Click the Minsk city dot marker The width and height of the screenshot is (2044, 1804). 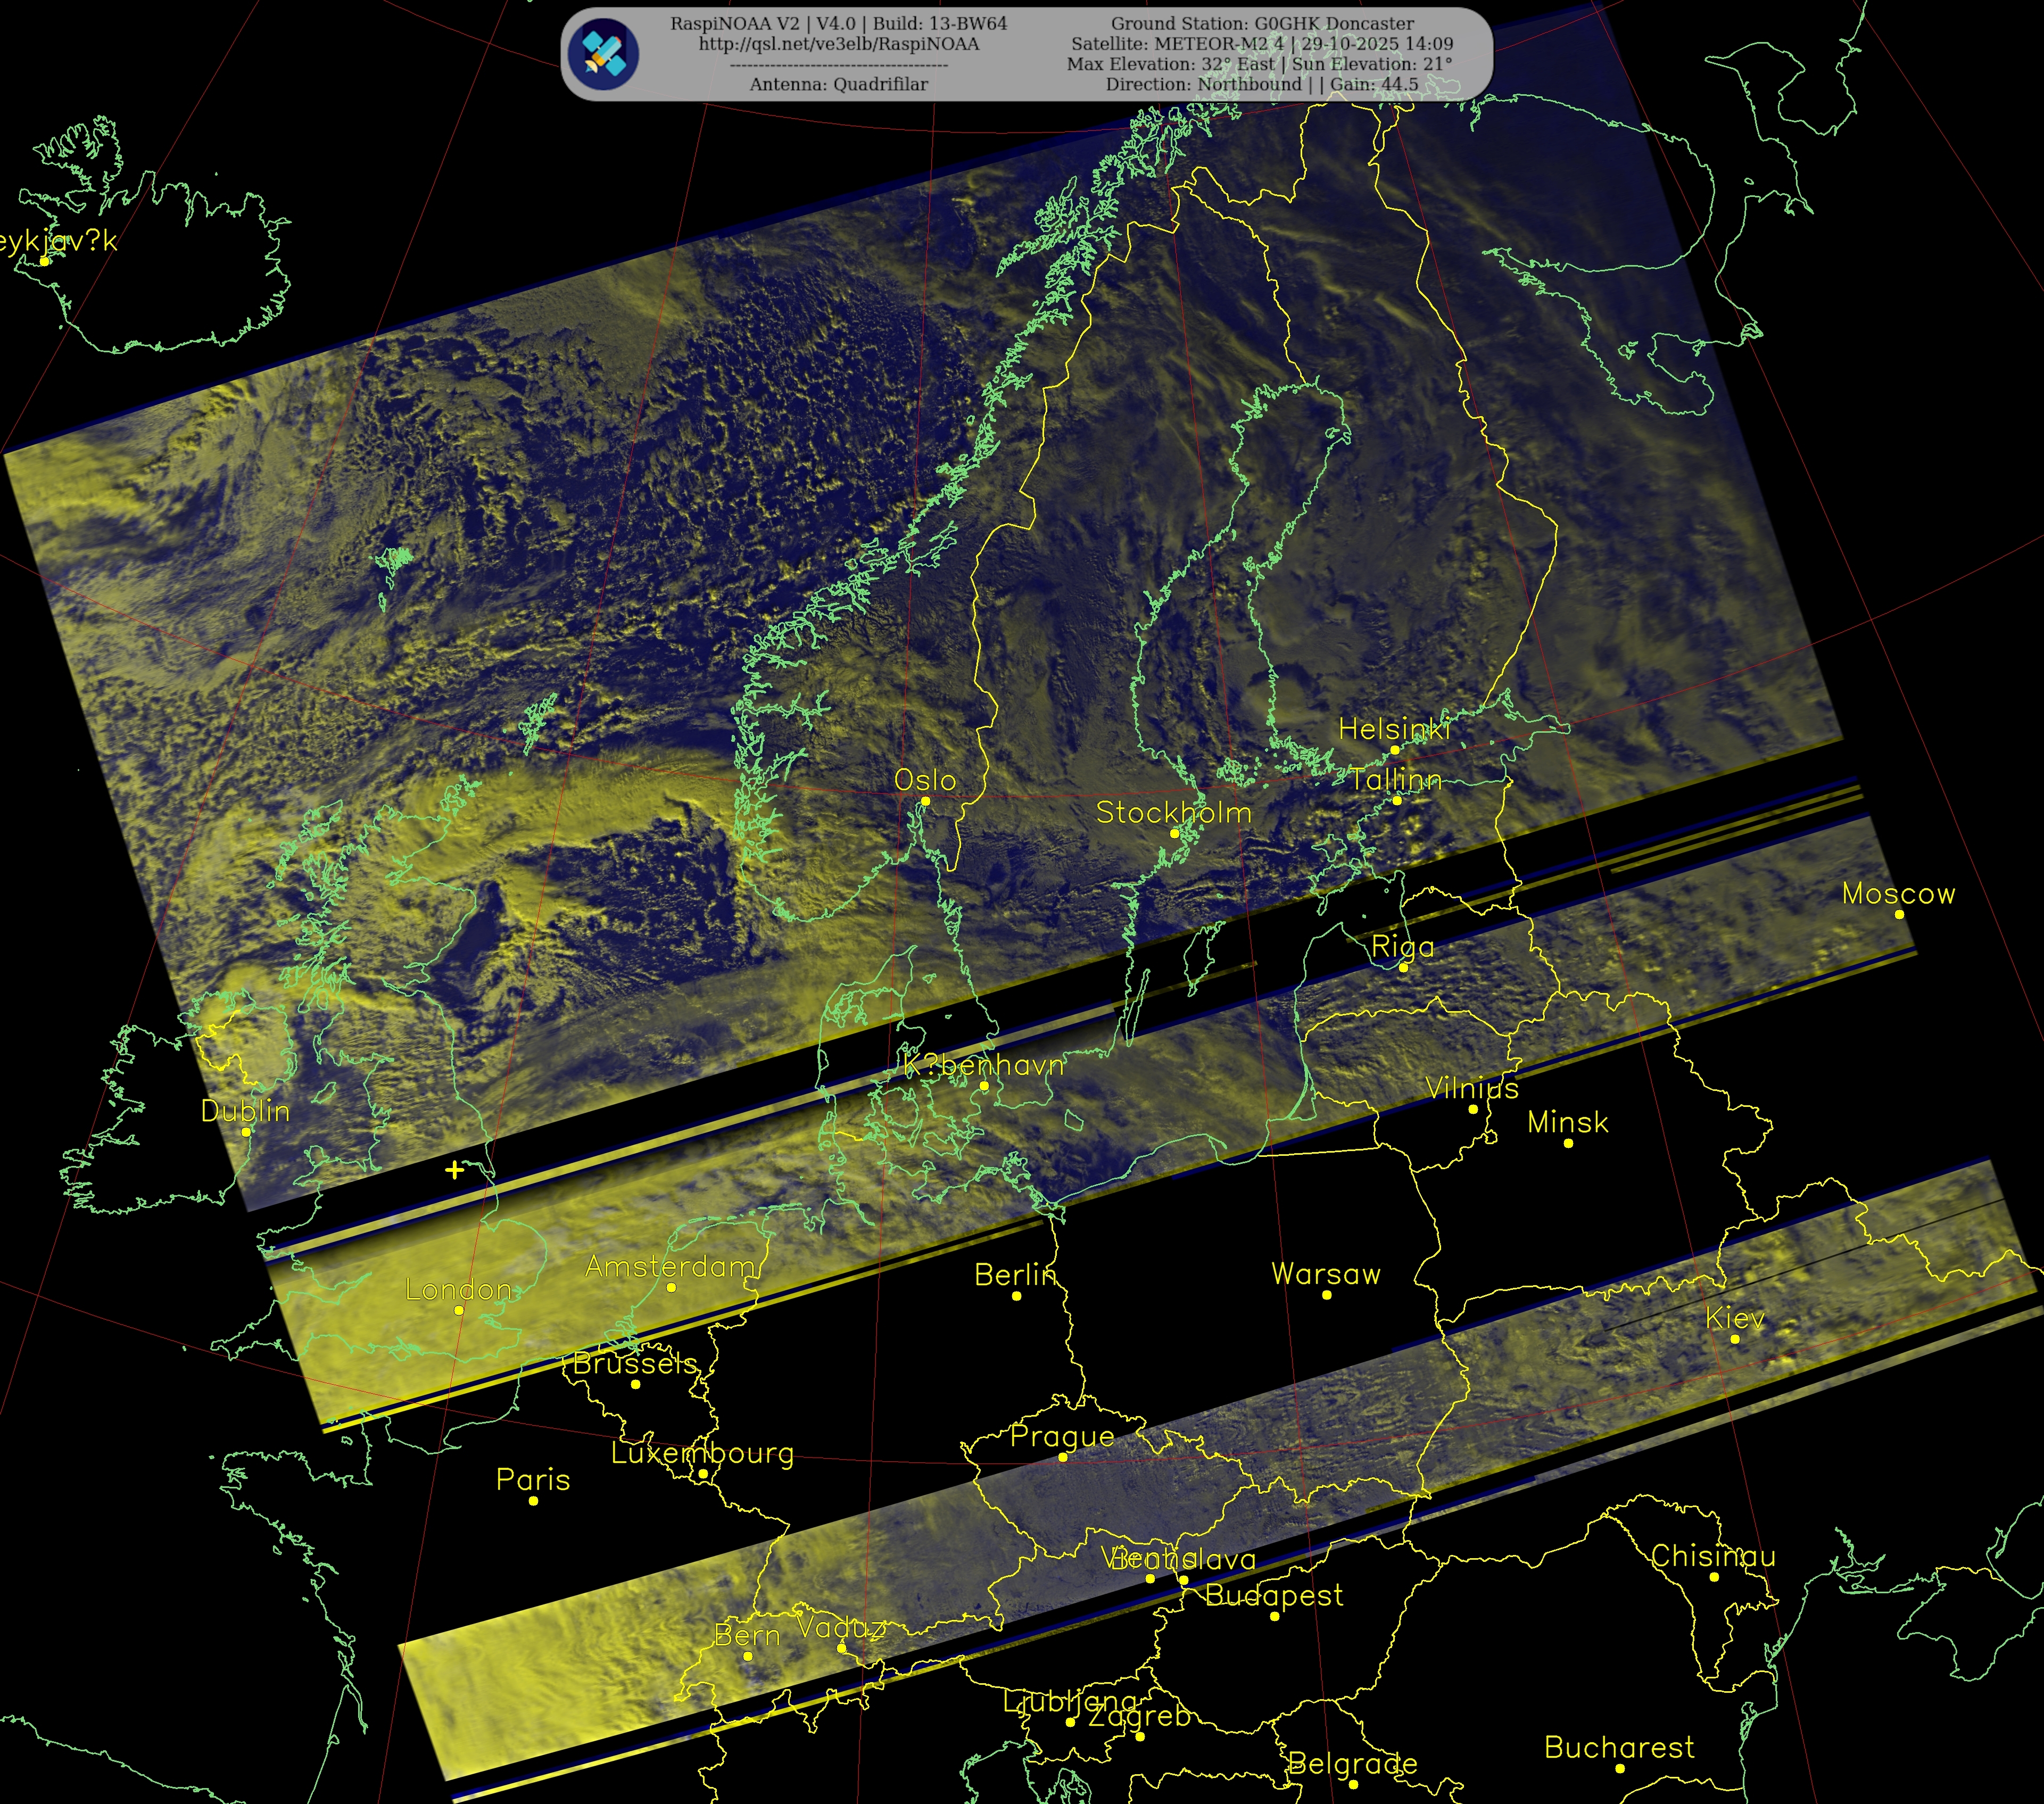1568,1143
